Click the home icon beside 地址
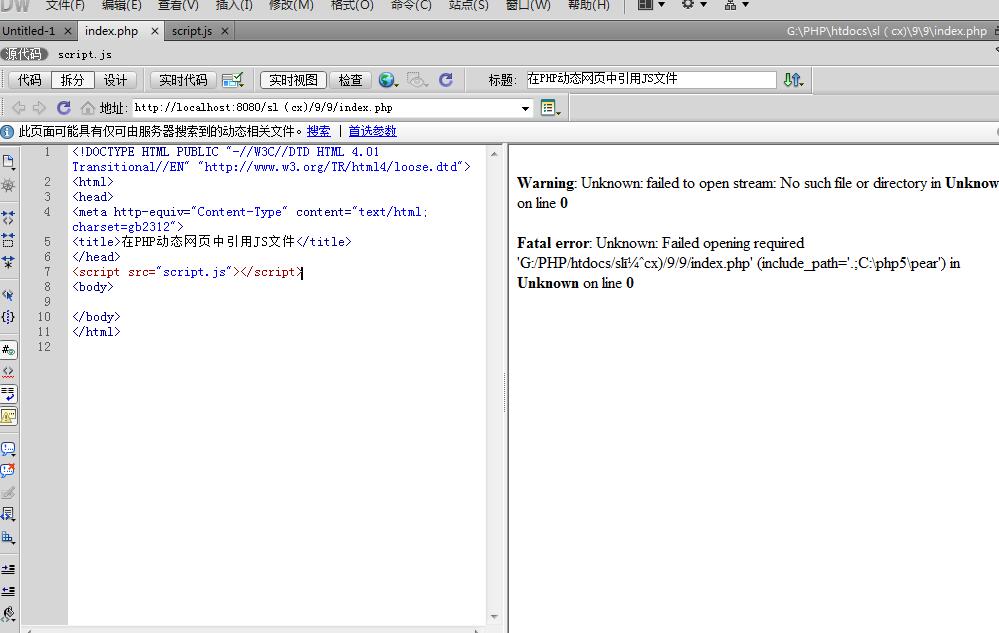The height and width of the screenshot is (633, 999). [88, 108]
